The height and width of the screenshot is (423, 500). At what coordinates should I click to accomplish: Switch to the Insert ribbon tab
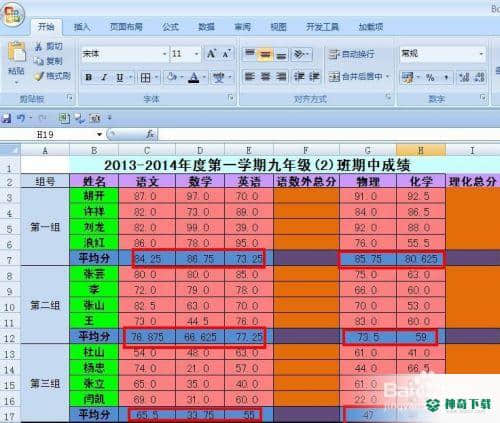(x=82, y=27)
